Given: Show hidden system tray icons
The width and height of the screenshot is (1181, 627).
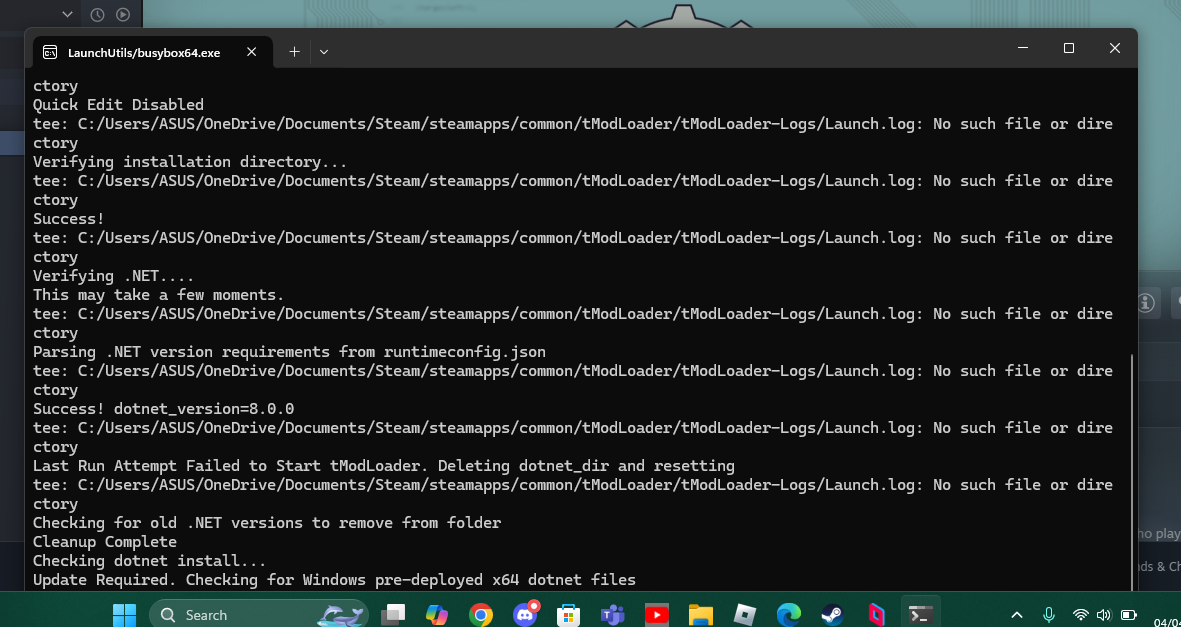Looking at the screenshot, I should (x=1016, y=615).
